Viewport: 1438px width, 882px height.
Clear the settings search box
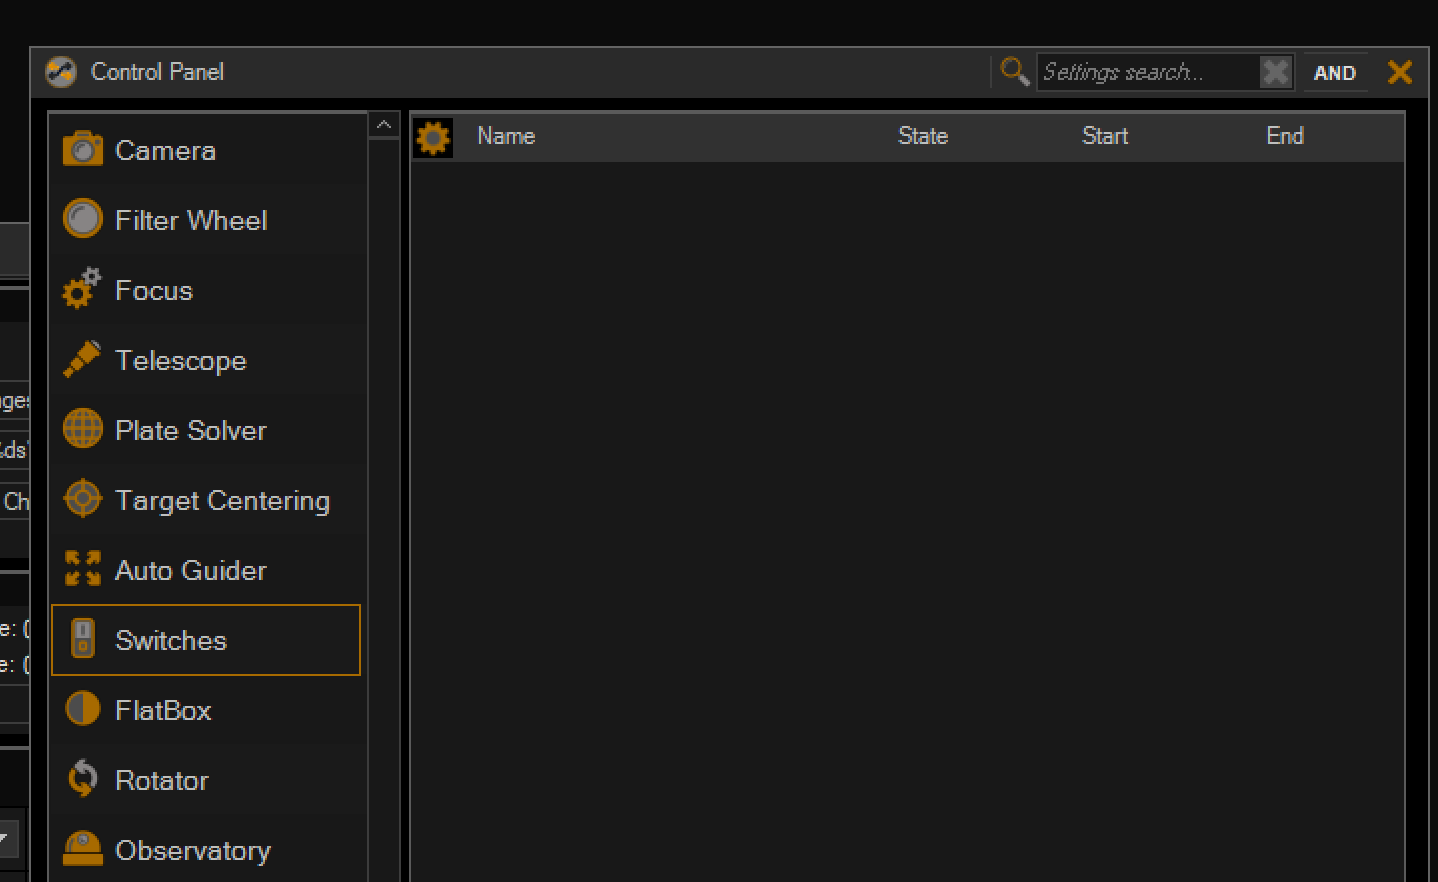click(x=1276, y=72)
